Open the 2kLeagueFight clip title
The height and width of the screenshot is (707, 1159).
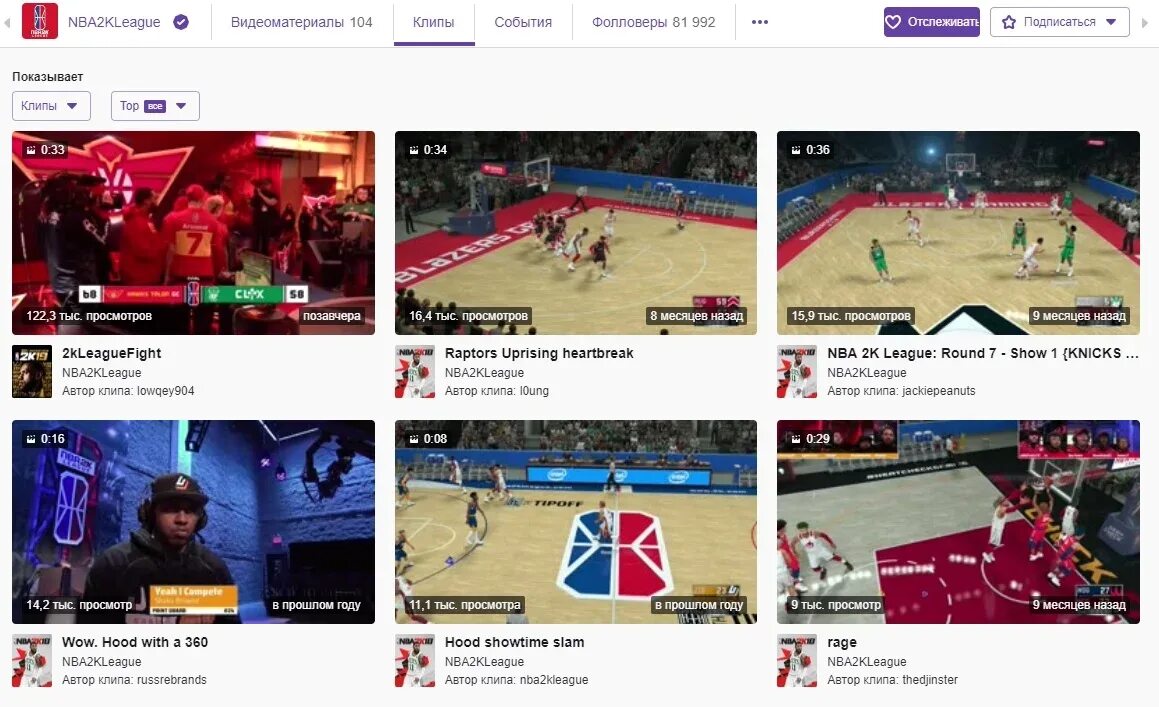pos(112,354)
